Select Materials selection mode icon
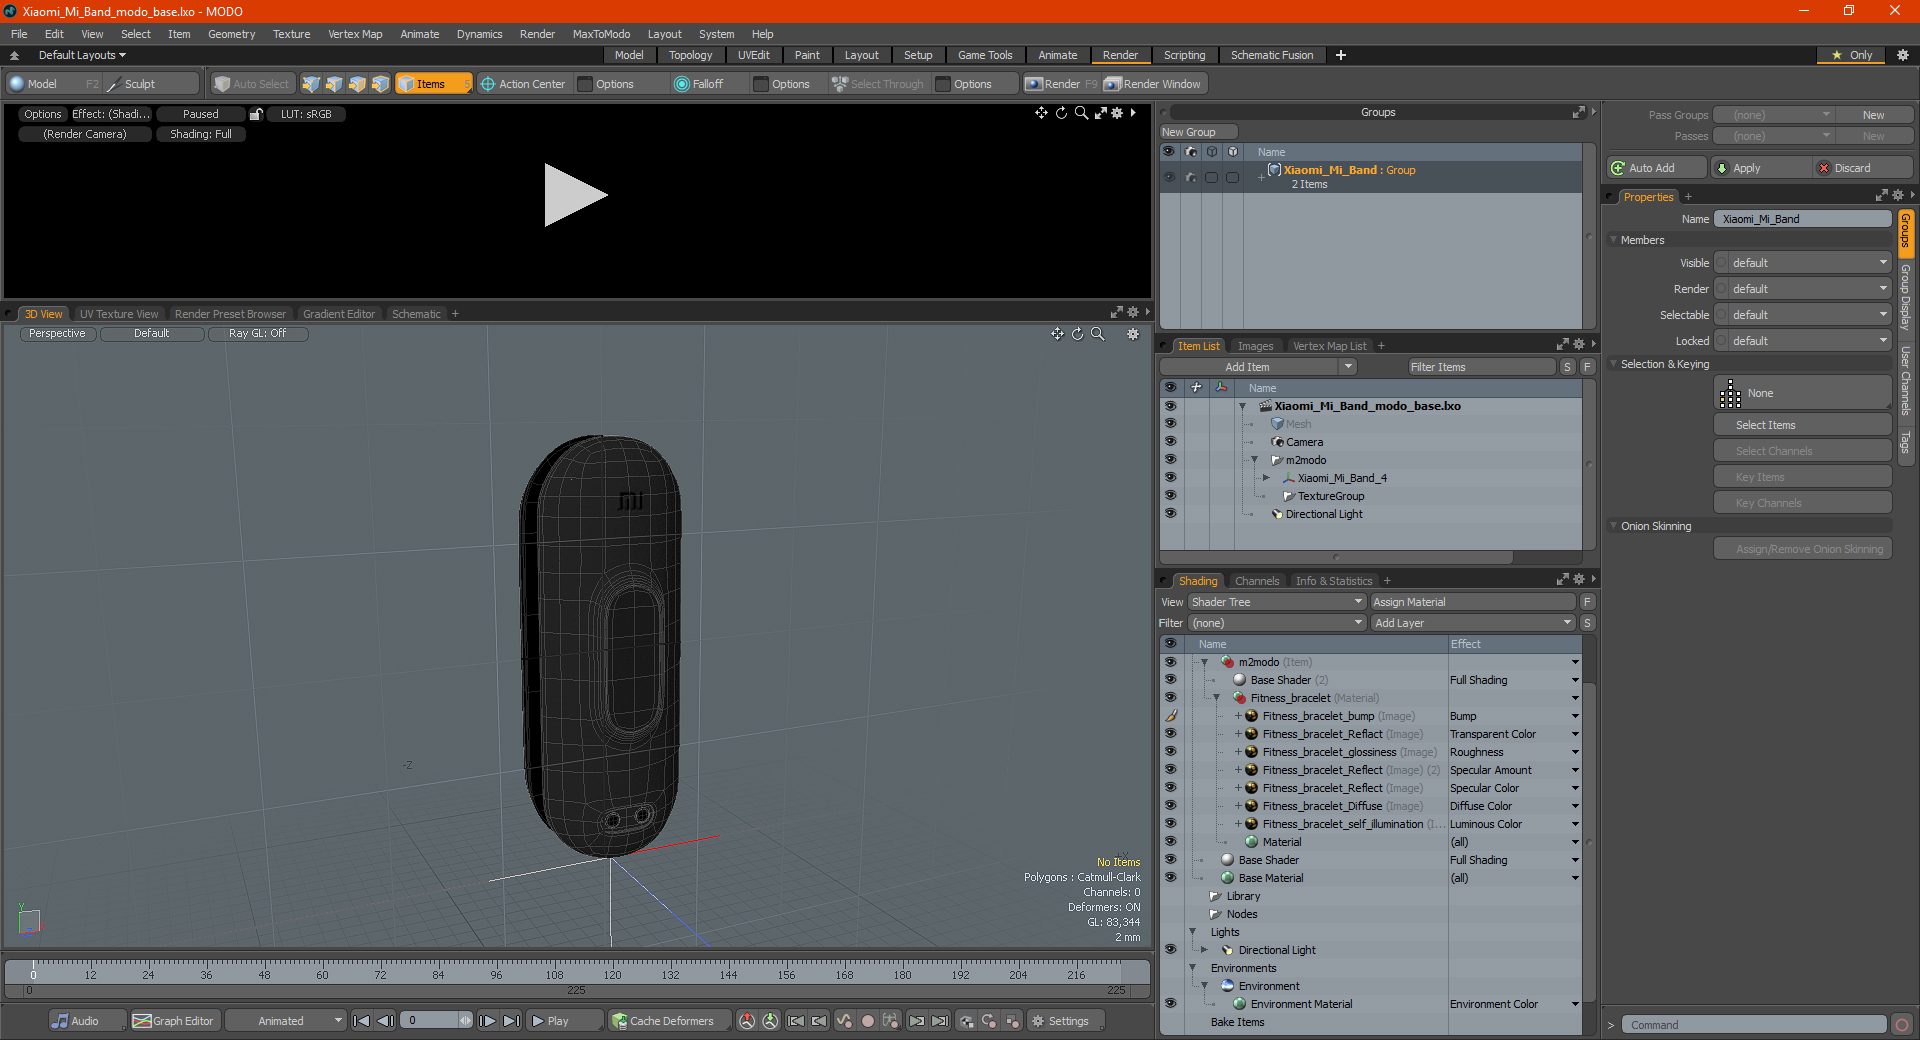The image size is (1920, 1040). [x=380, y=84]
